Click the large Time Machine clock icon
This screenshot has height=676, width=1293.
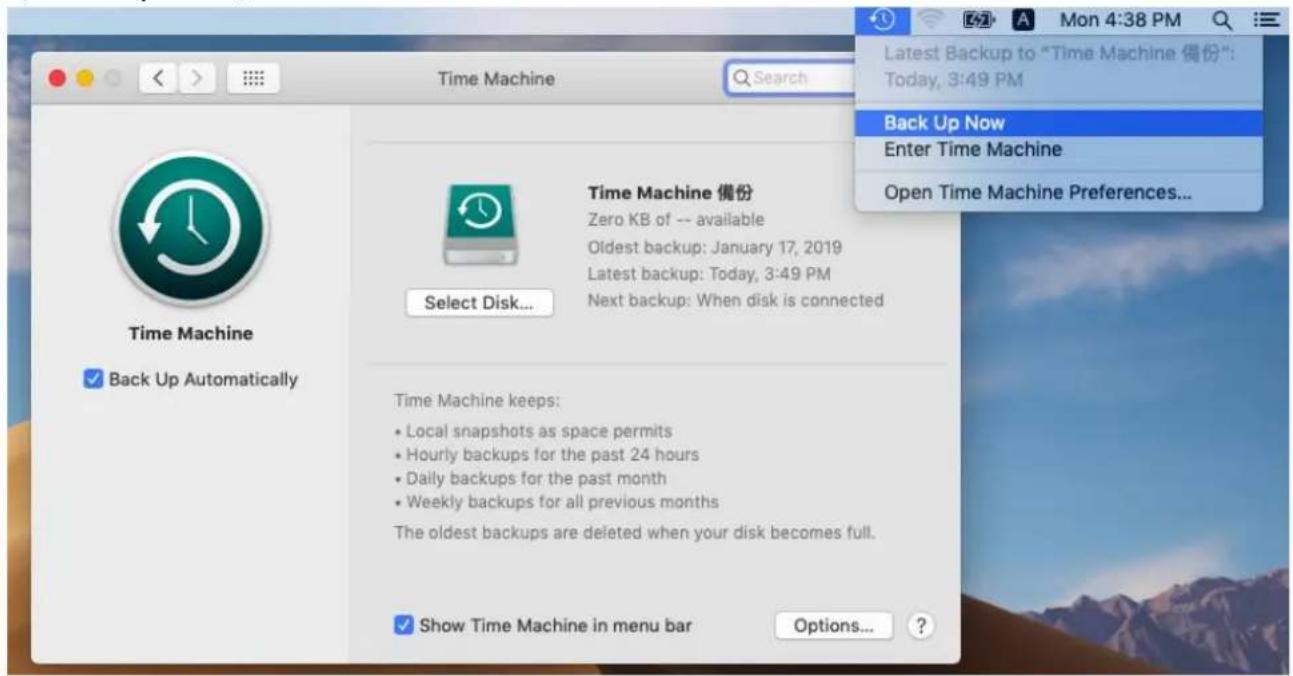pos(192,229)
